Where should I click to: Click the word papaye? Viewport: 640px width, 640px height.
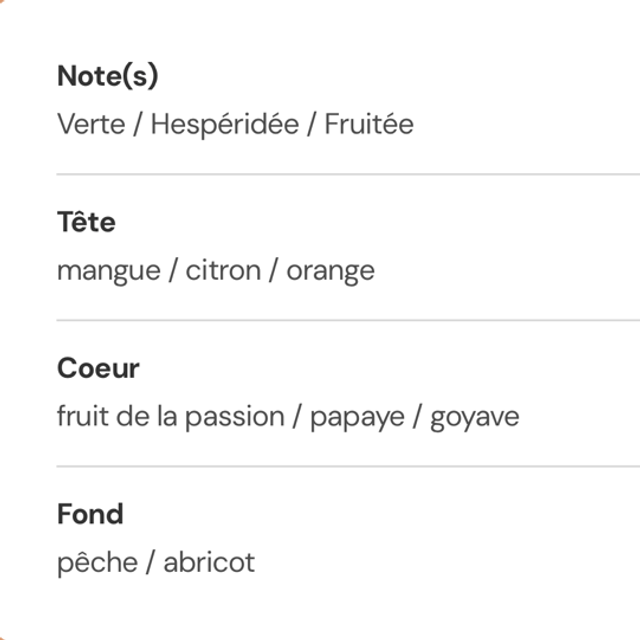pos(356,417)
